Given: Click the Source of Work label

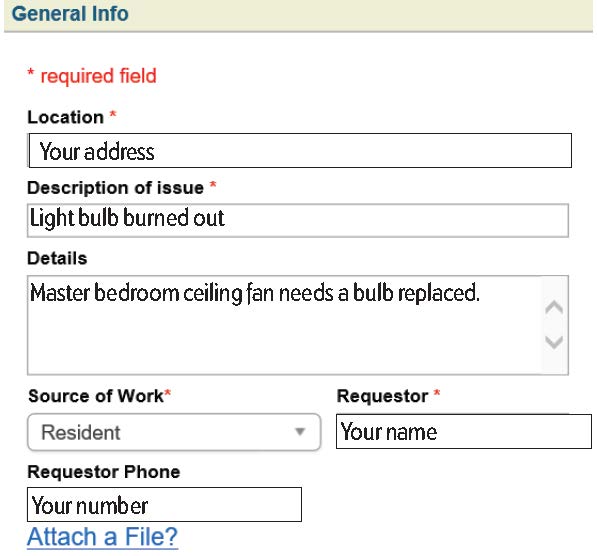Looking at the screenshot, I should [x=96, y=396].
